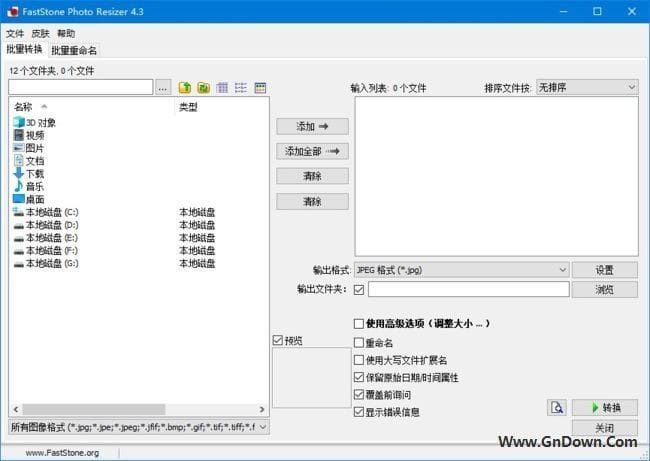Switch to 批量重命名 tab
650x461 pixels.
coord(74,51)
